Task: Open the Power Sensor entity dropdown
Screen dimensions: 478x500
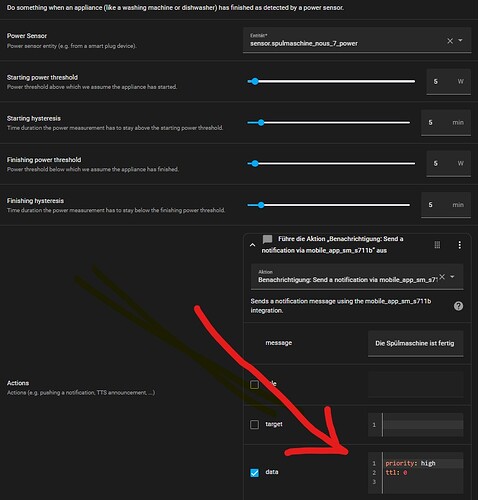Action: coord(460,40)
